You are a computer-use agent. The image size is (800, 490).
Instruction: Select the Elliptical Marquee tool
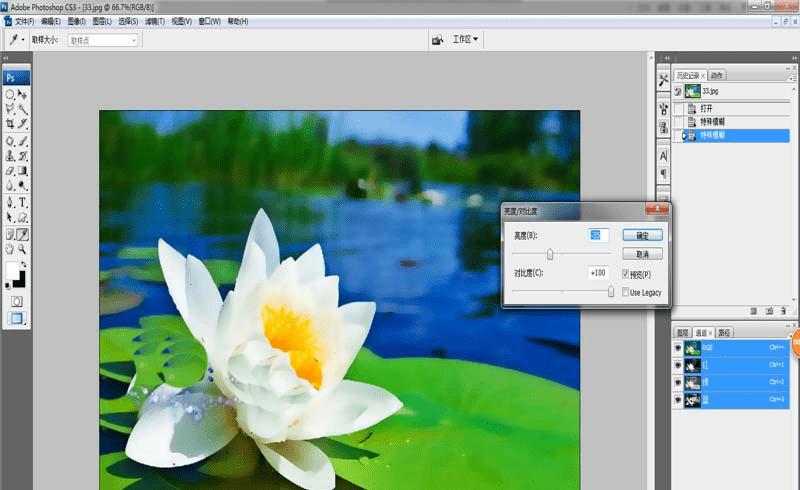pos(10,94)
